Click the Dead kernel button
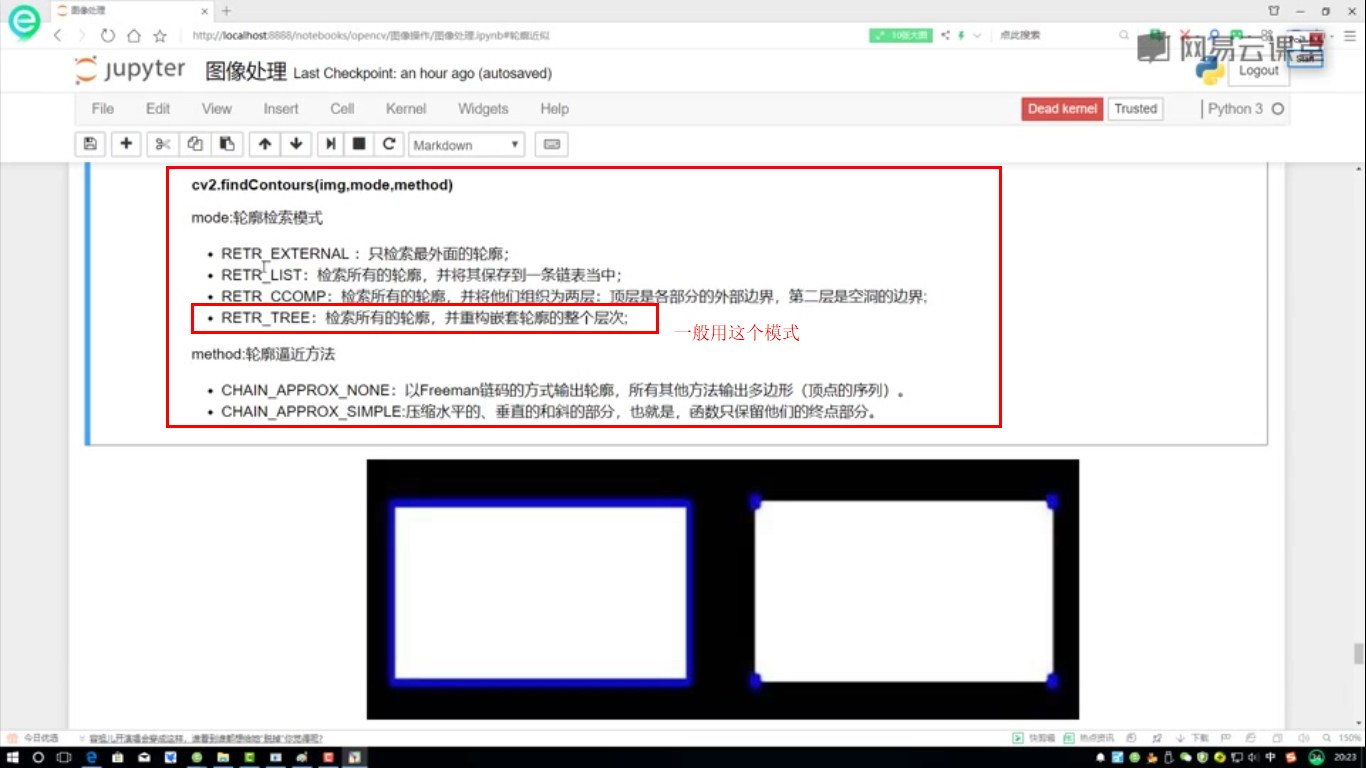 tap(1062, 108)
